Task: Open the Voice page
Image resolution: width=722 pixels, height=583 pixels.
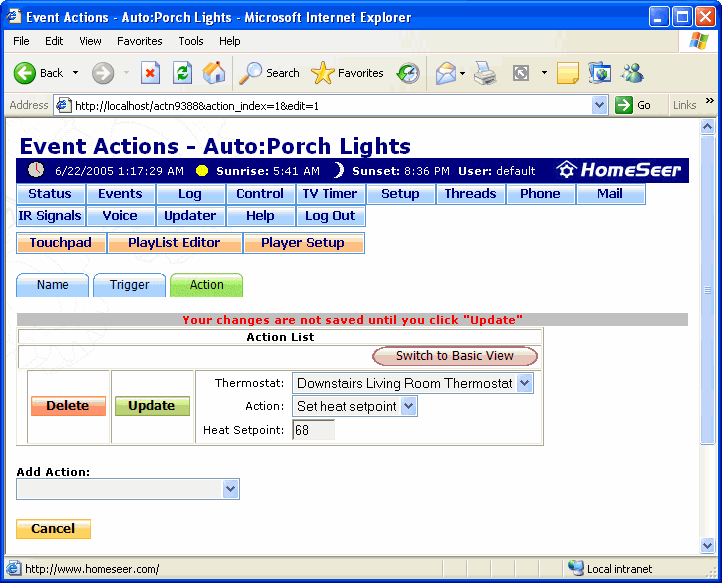Action: 120,216
